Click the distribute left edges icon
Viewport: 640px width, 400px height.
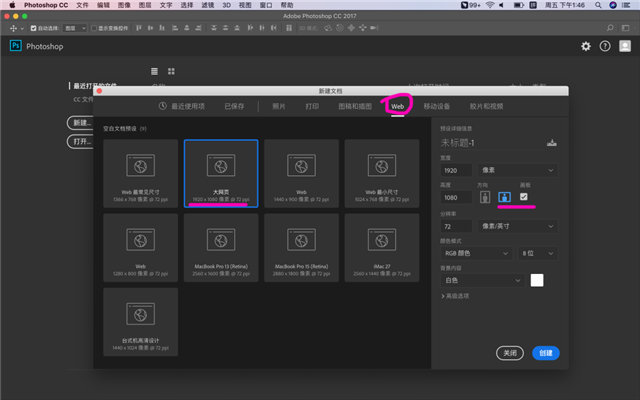(250, 28)
